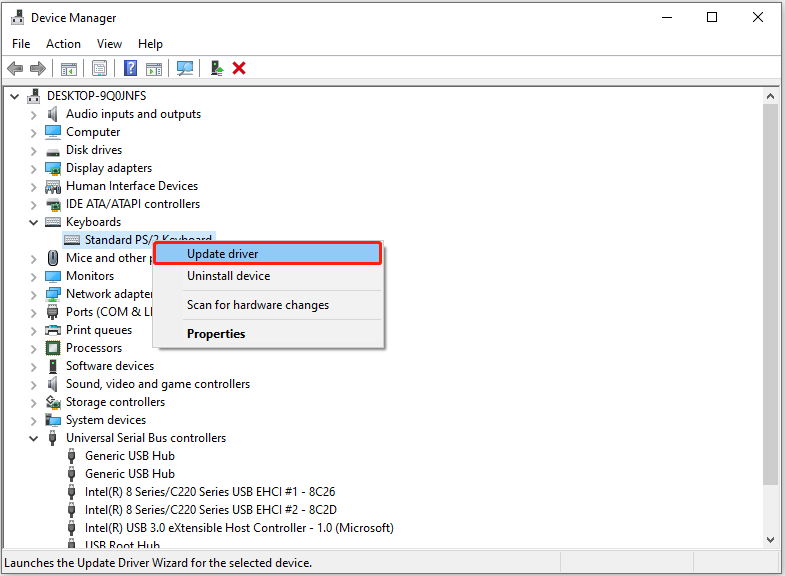
Task: Click the Audio inputs and outputs speaker icon
Action: 53,114
